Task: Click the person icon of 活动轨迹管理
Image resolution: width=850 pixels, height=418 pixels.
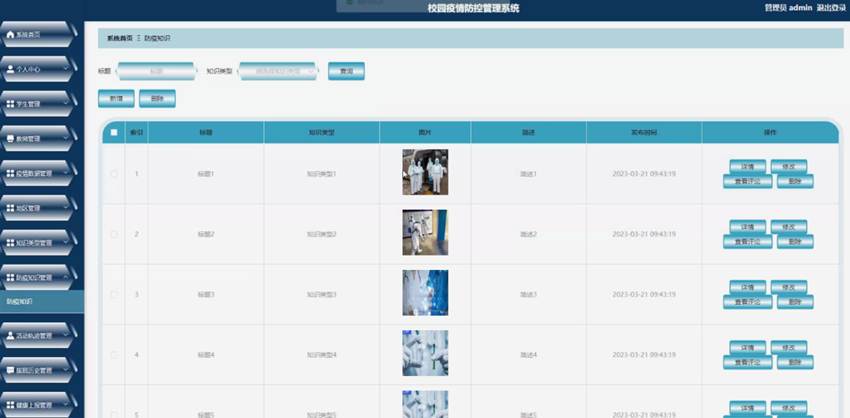Action: tap(10, 336)
